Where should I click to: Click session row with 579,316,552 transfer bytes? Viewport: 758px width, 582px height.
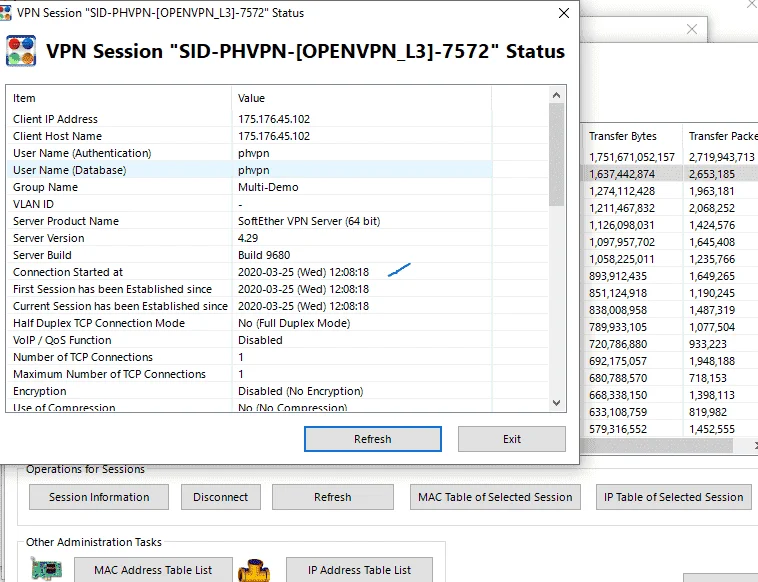coord(670,429)
